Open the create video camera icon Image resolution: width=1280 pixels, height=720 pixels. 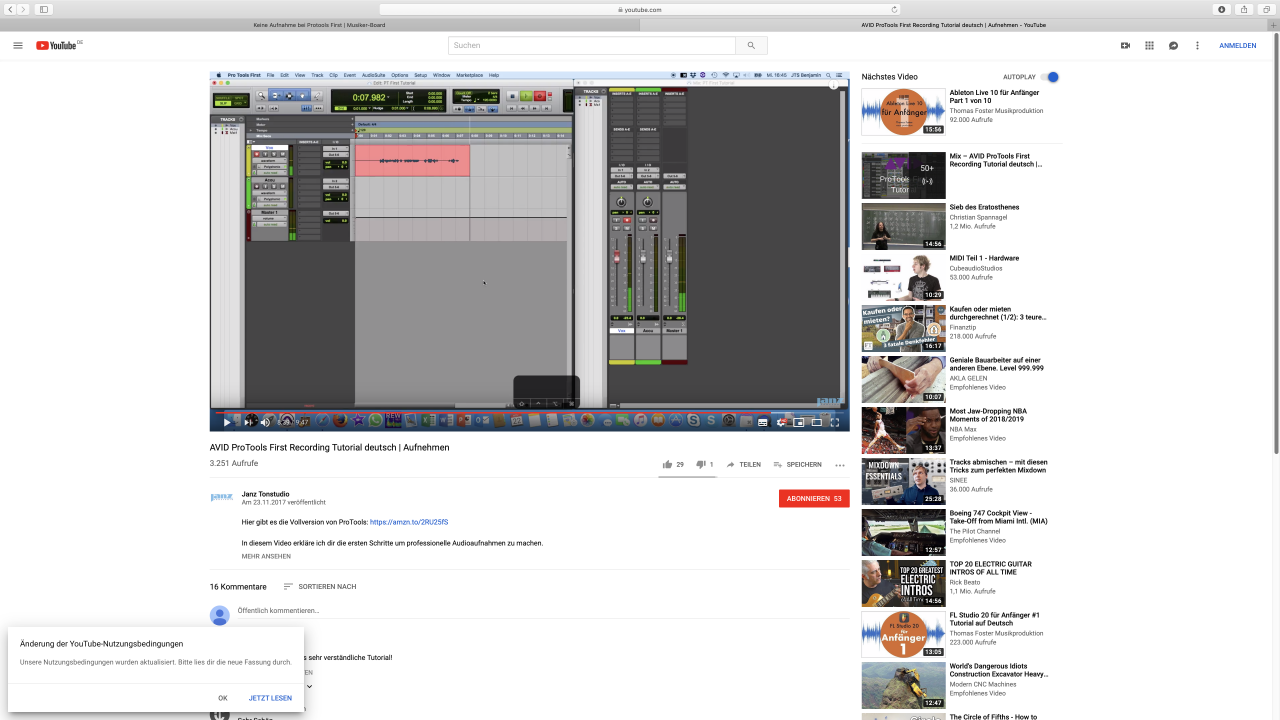pos(1125,45)
